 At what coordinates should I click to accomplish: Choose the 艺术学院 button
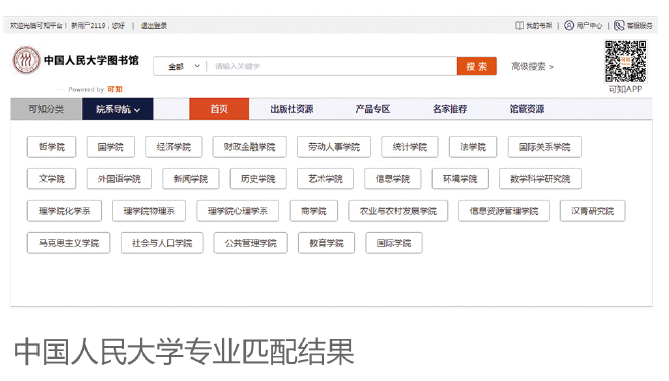pyautogui.click(x=326, y=179)
